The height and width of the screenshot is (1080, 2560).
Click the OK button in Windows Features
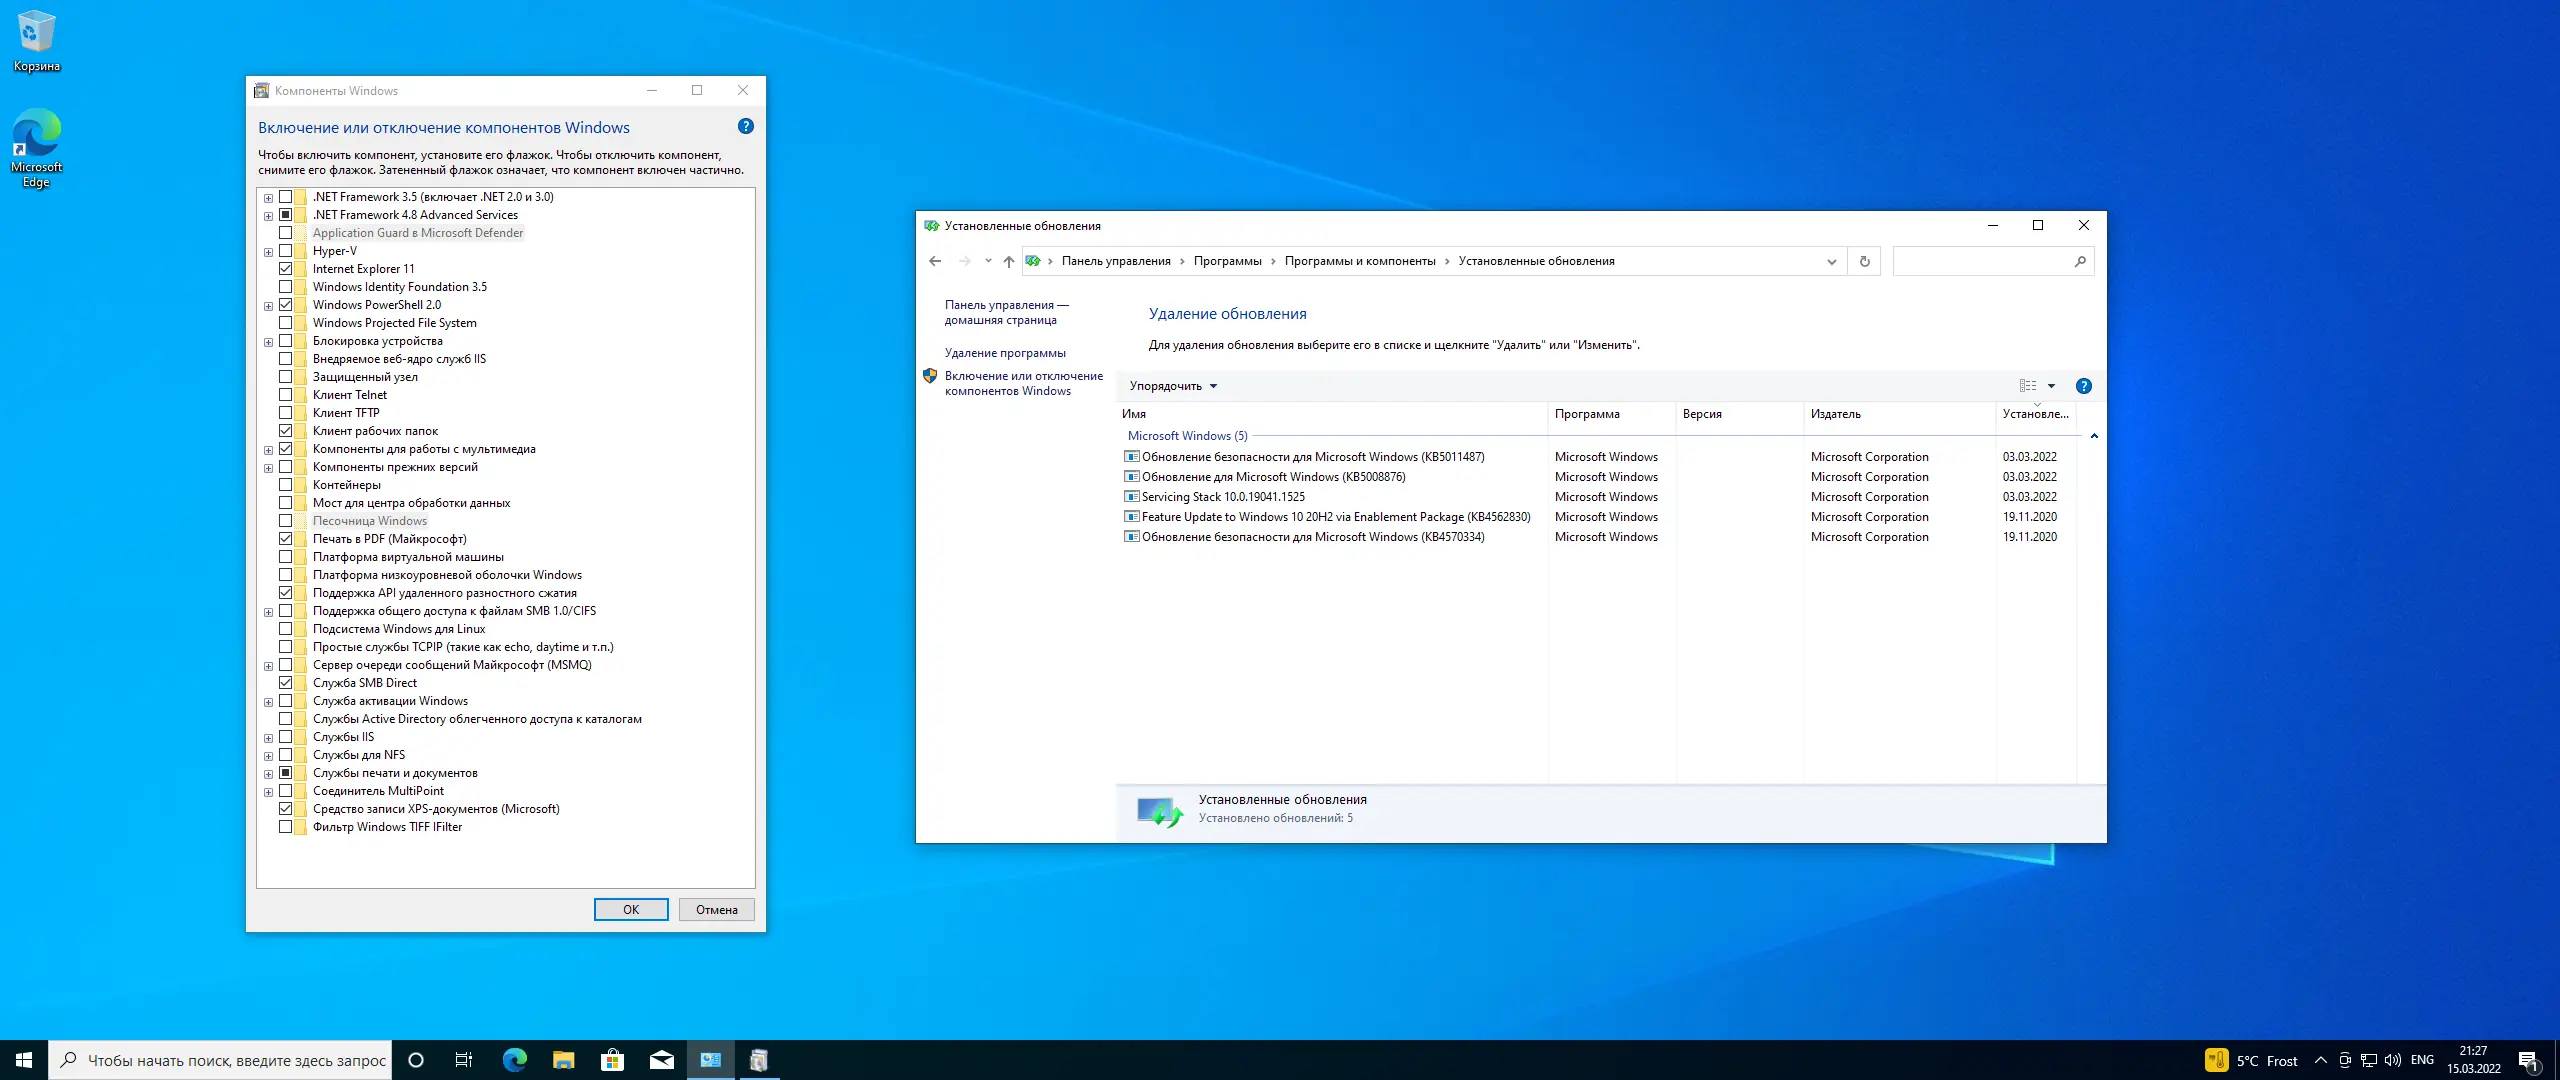[630, 909]
